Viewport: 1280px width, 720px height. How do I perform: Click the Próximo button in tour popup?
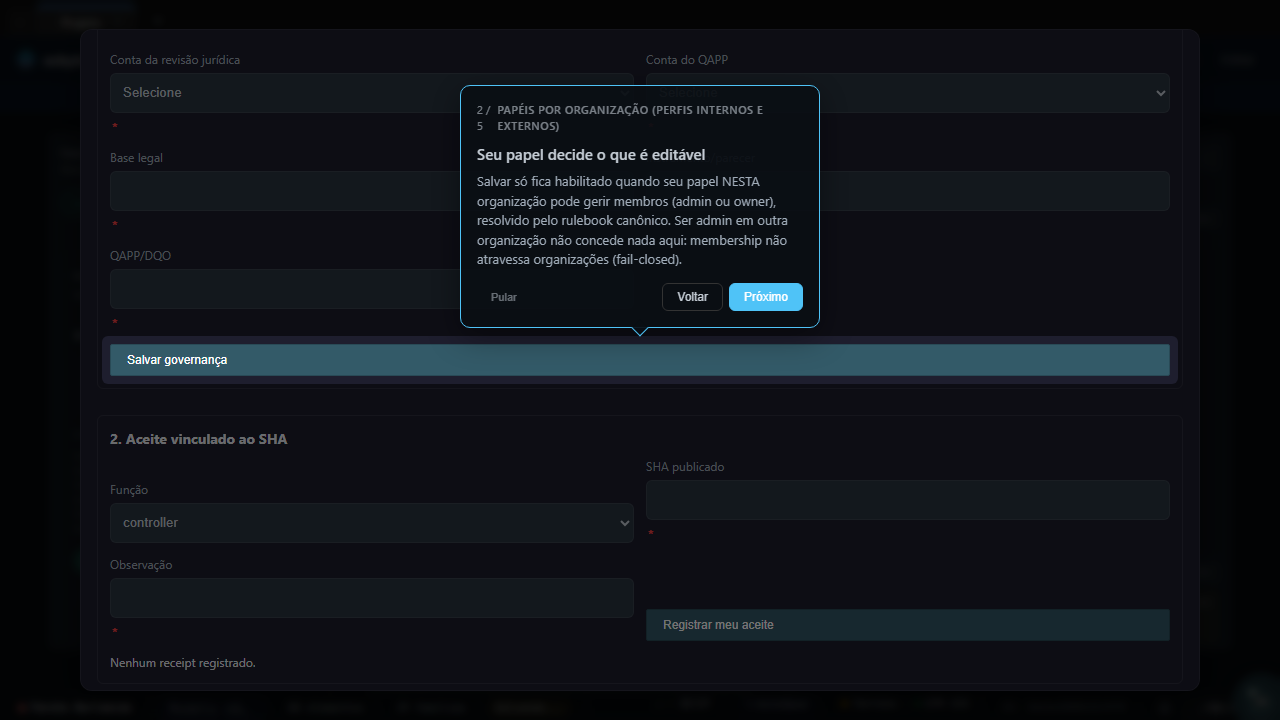coord(765,297)
